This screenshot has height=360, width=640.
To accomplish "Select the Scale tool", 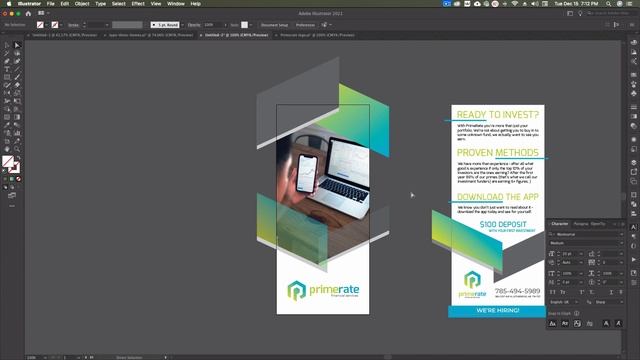I will pos(17,93).
